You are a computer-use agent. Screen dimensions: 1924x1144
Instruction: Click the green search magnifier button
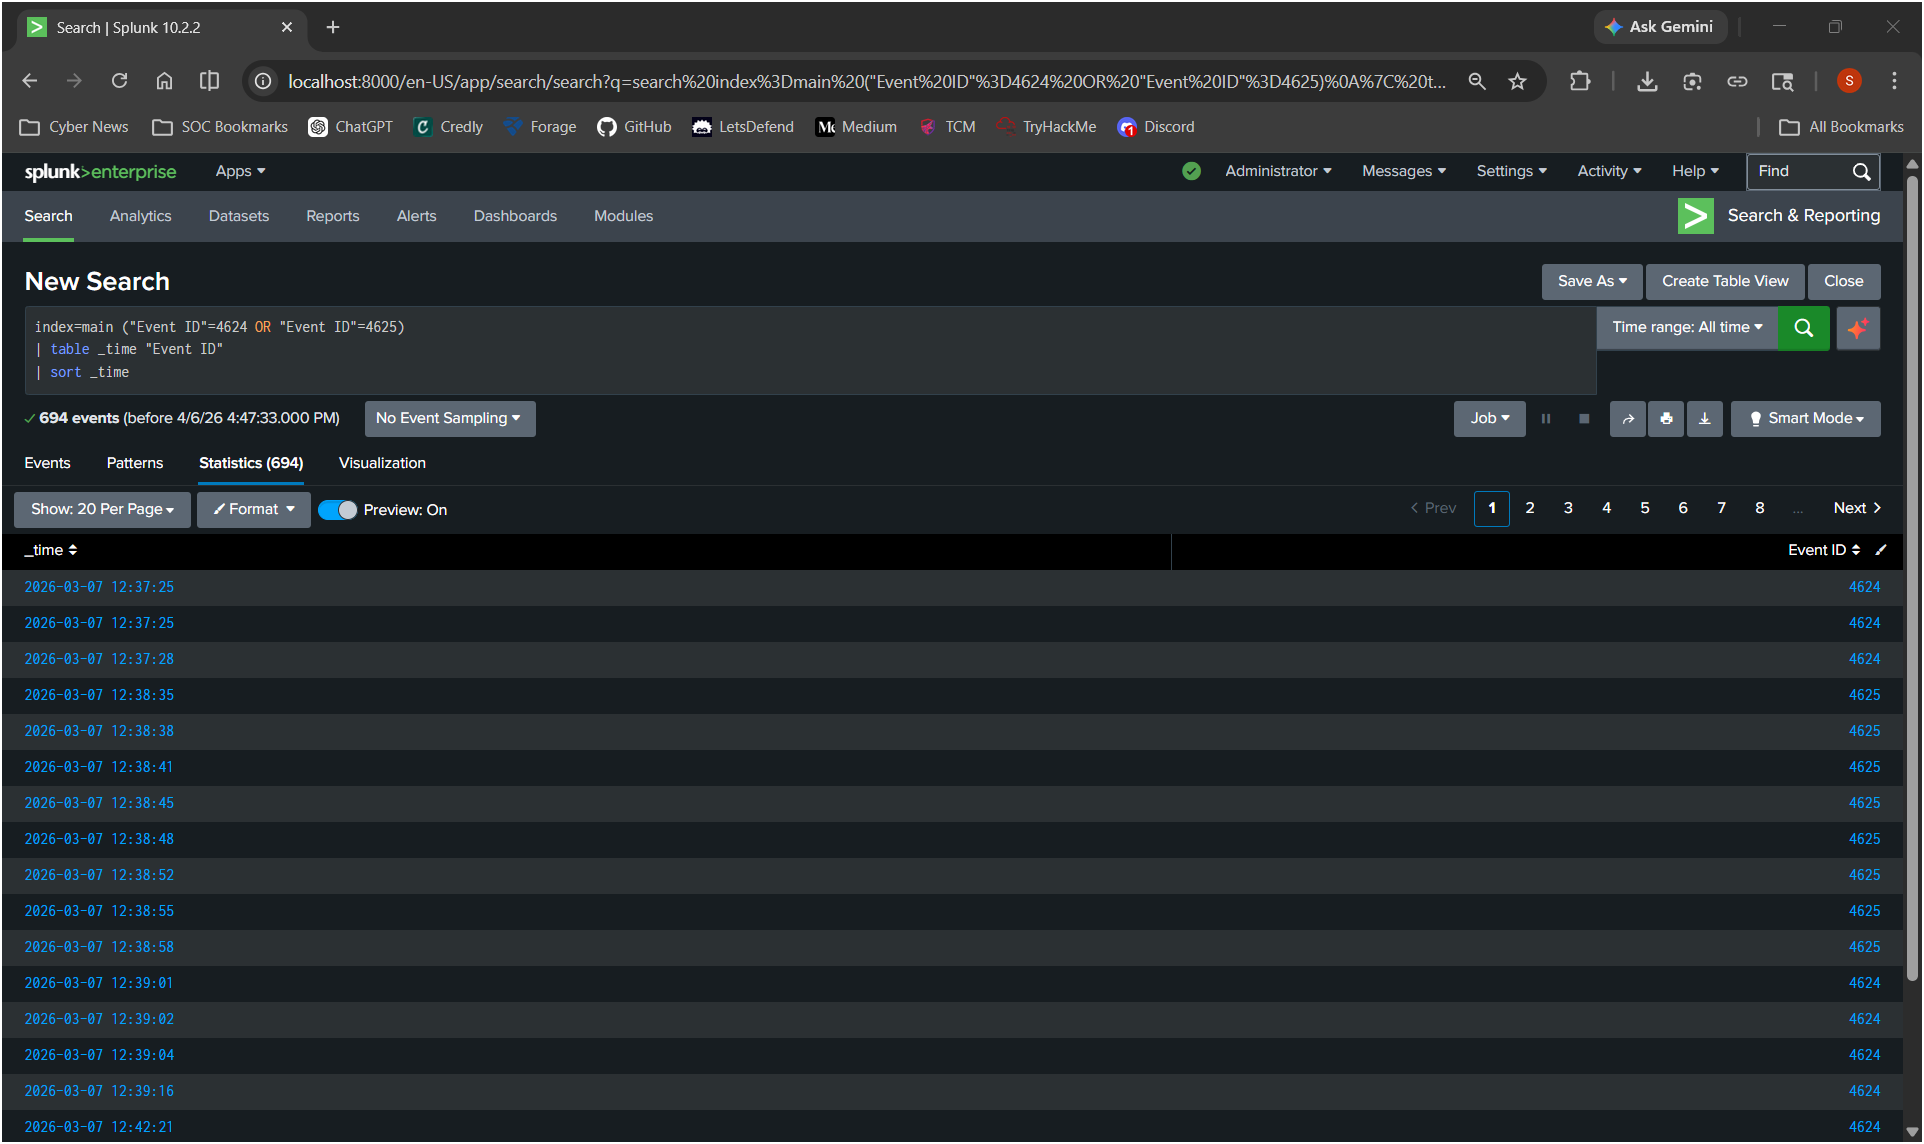1803,328
